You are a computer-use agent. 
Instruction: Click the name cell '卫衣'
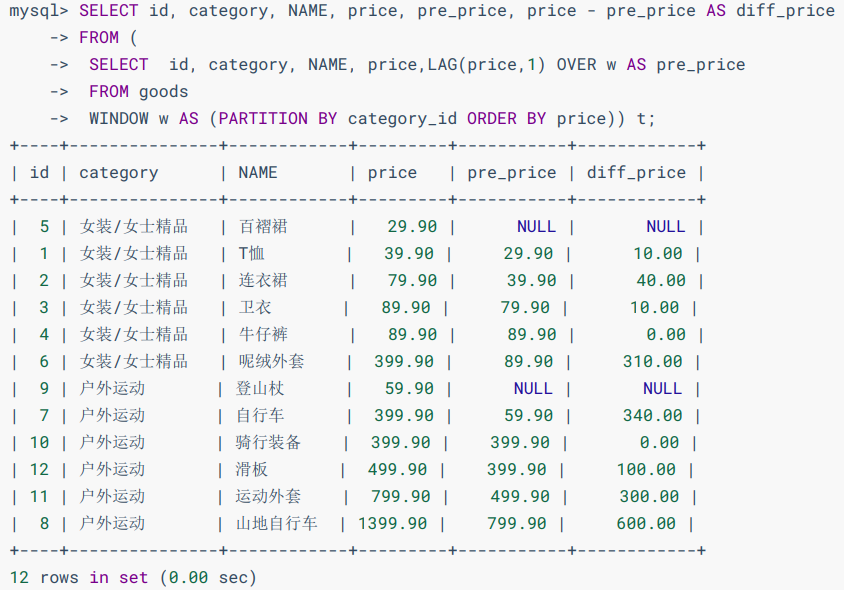pyautogui.click(x=255, y=307)
